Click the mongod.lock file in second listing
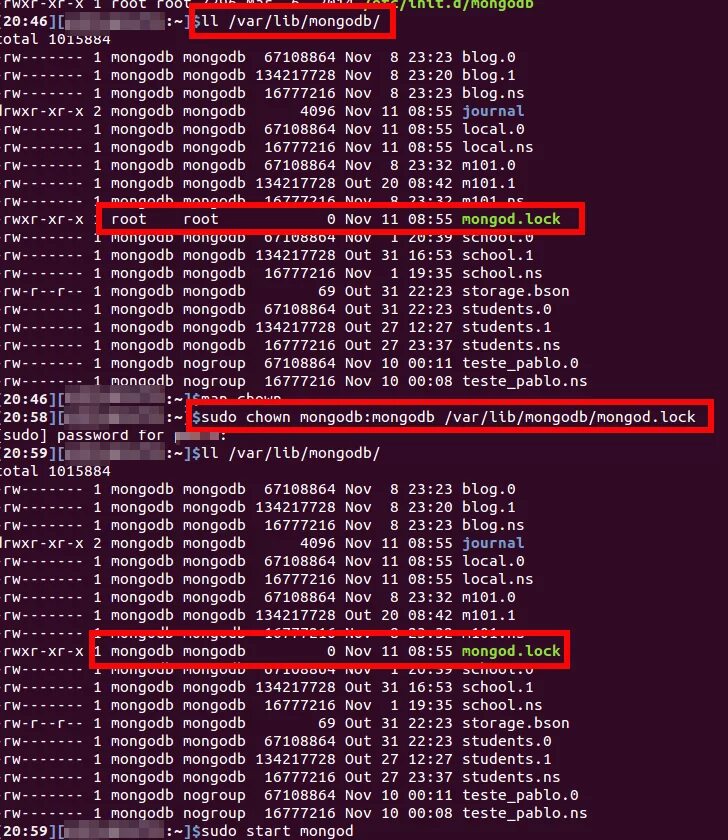 (x=511, y=651)
